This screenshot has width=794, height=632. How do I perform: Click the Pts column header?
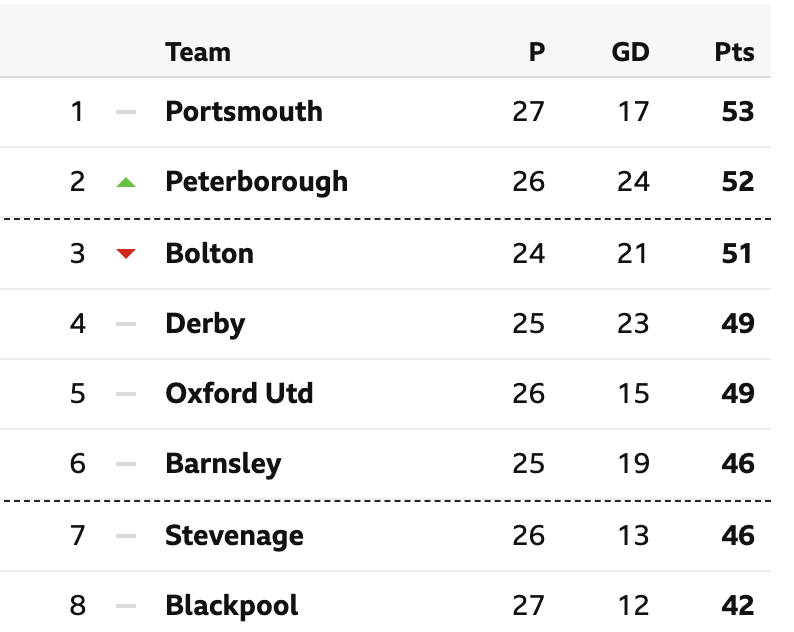coord(734,52)
